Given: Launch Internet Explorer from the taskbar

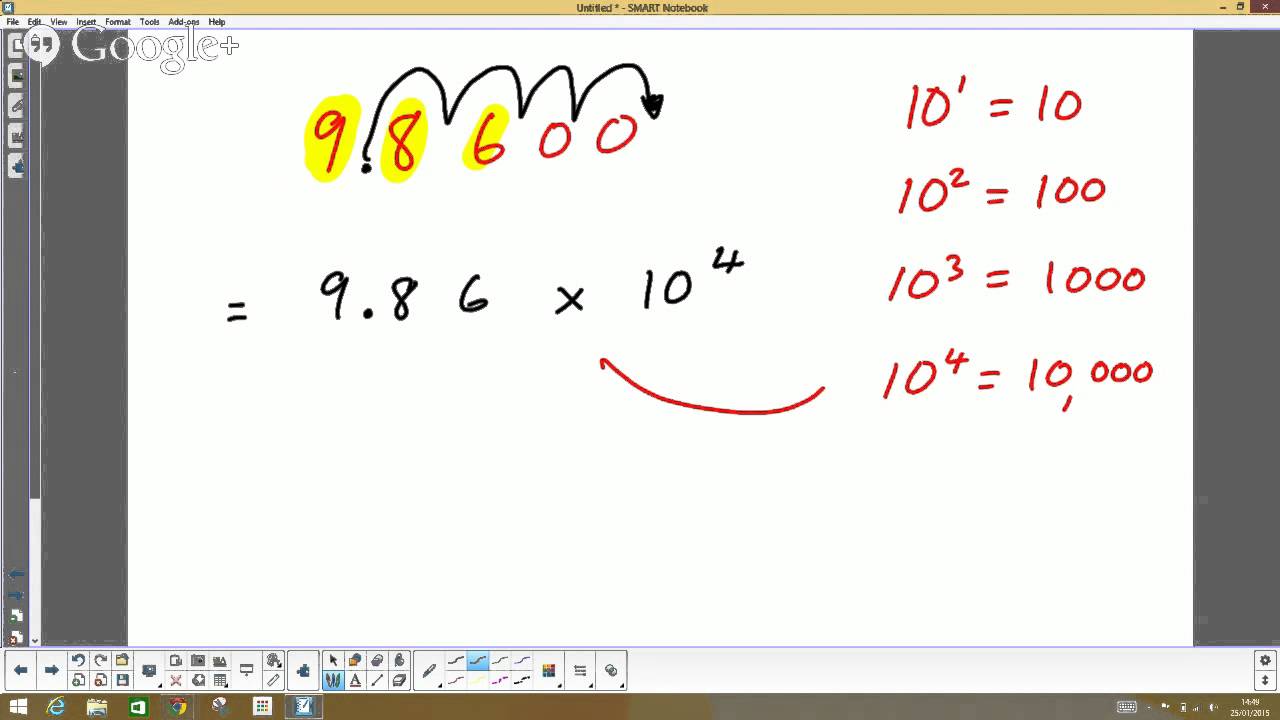Looking at the screenshot, I should click(56, 706).
